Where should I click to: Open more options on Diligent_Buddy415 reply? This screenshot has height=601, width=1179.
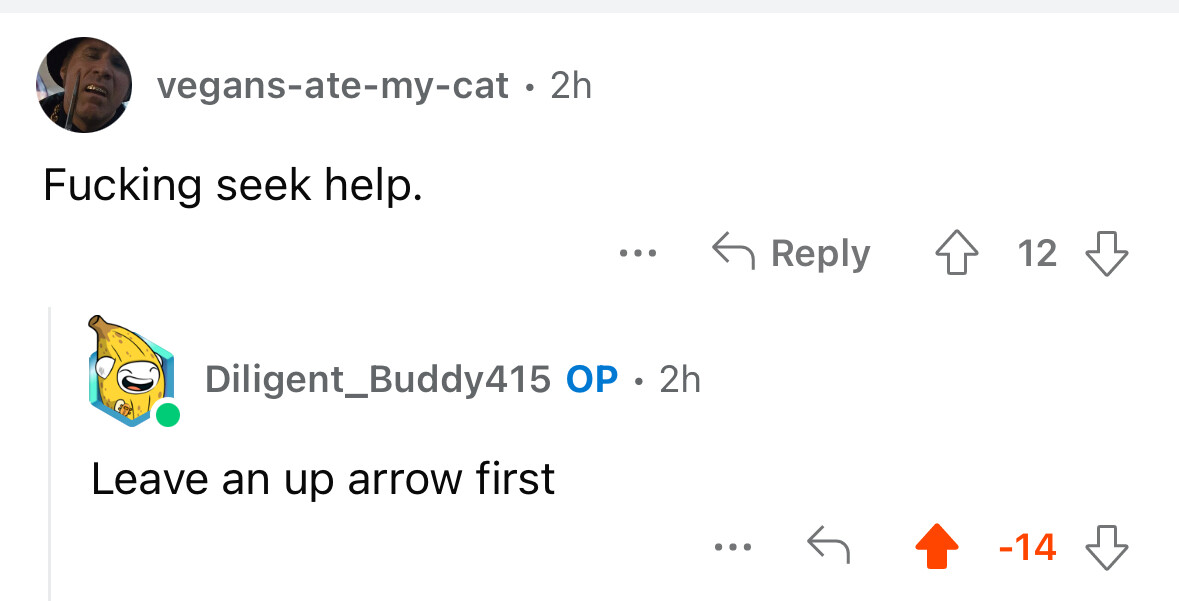(x=733, y=547)
